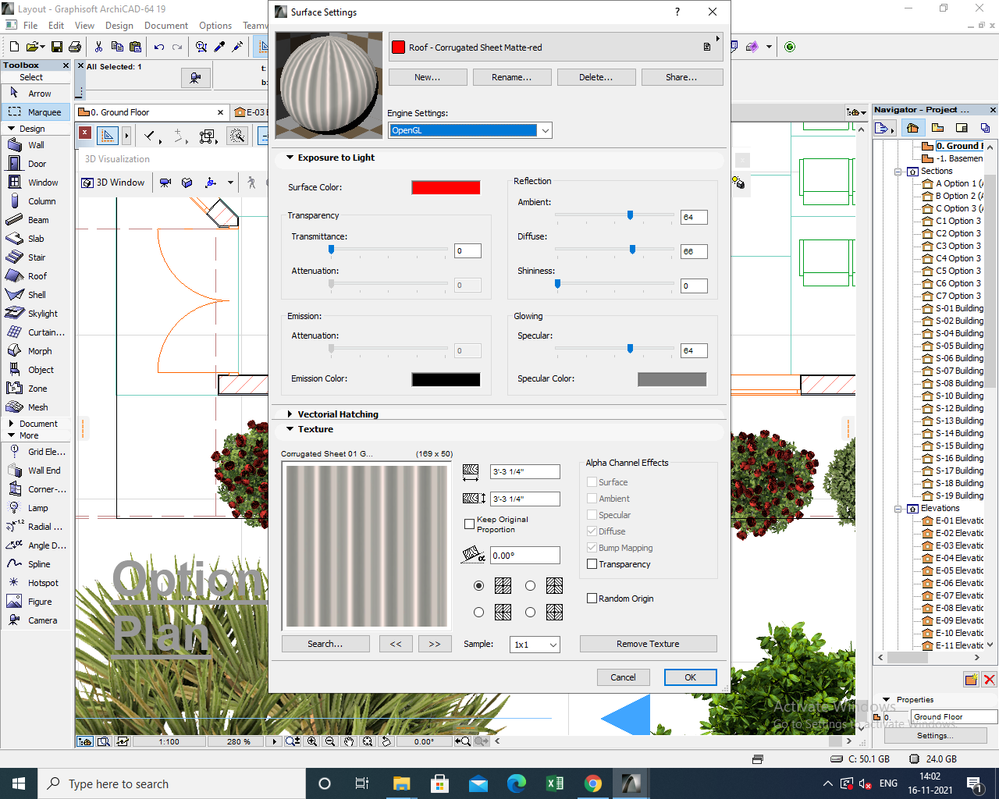Image resolution: width=999 pixels, height=799 pixels.
Task: Select the Beam tool
Action: point(38,220)
